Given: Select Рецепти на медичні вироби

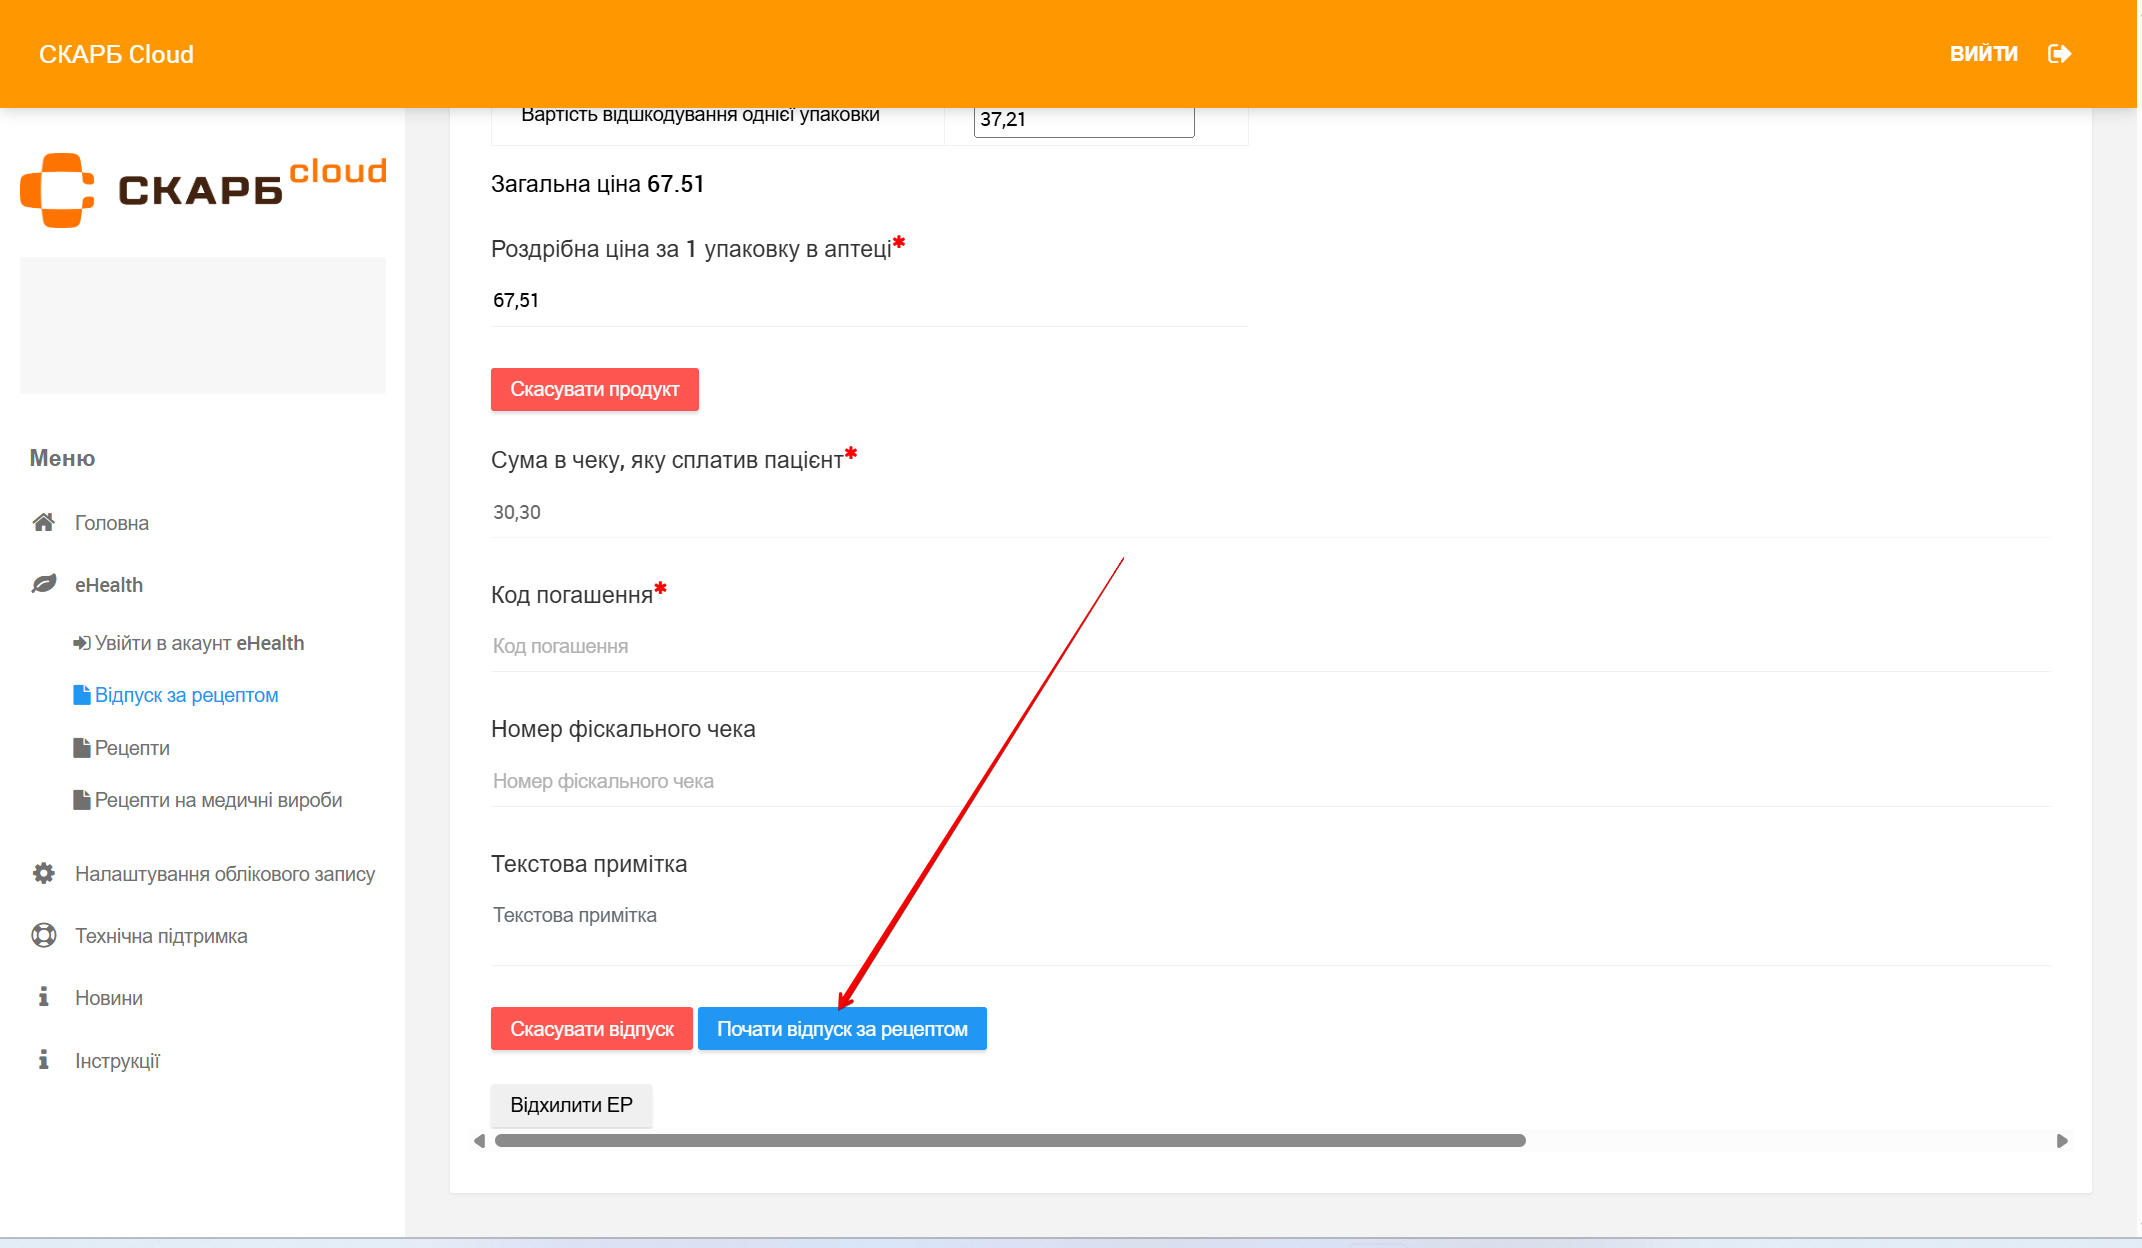Looking at the screenshot, I should click(217, 800).
